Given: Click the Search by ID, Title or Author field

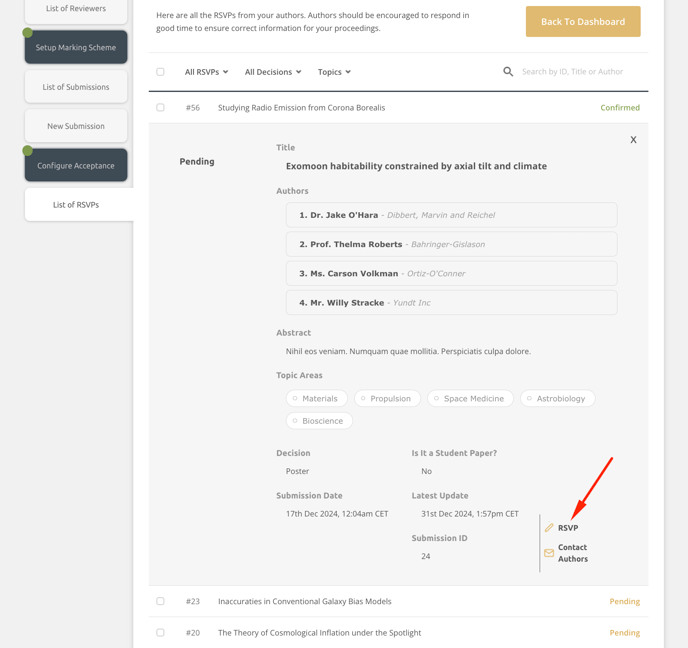Looking at the screenshot, I should 580,72.
